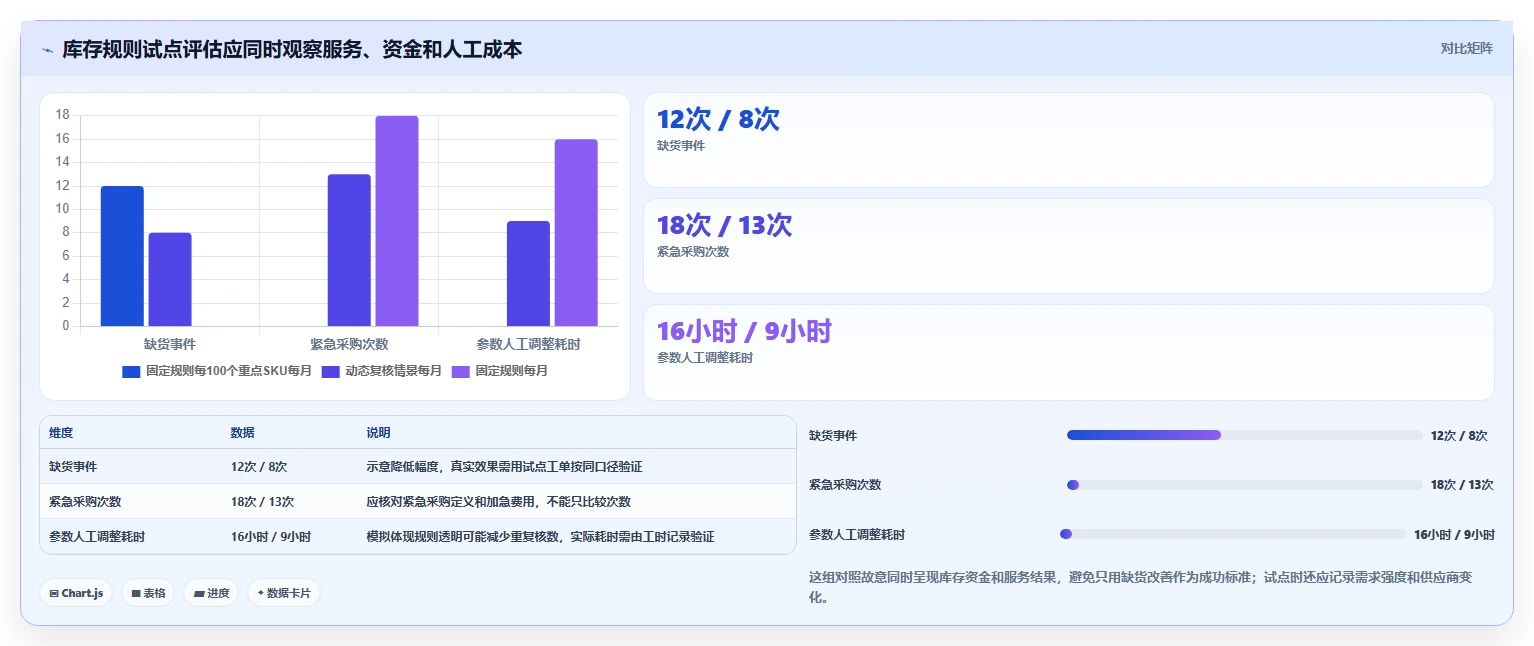This screenshot has height=646, width=1534.
Task: Click the 18次 / 13次 value after progress bar
Action: coord(1462,485)
